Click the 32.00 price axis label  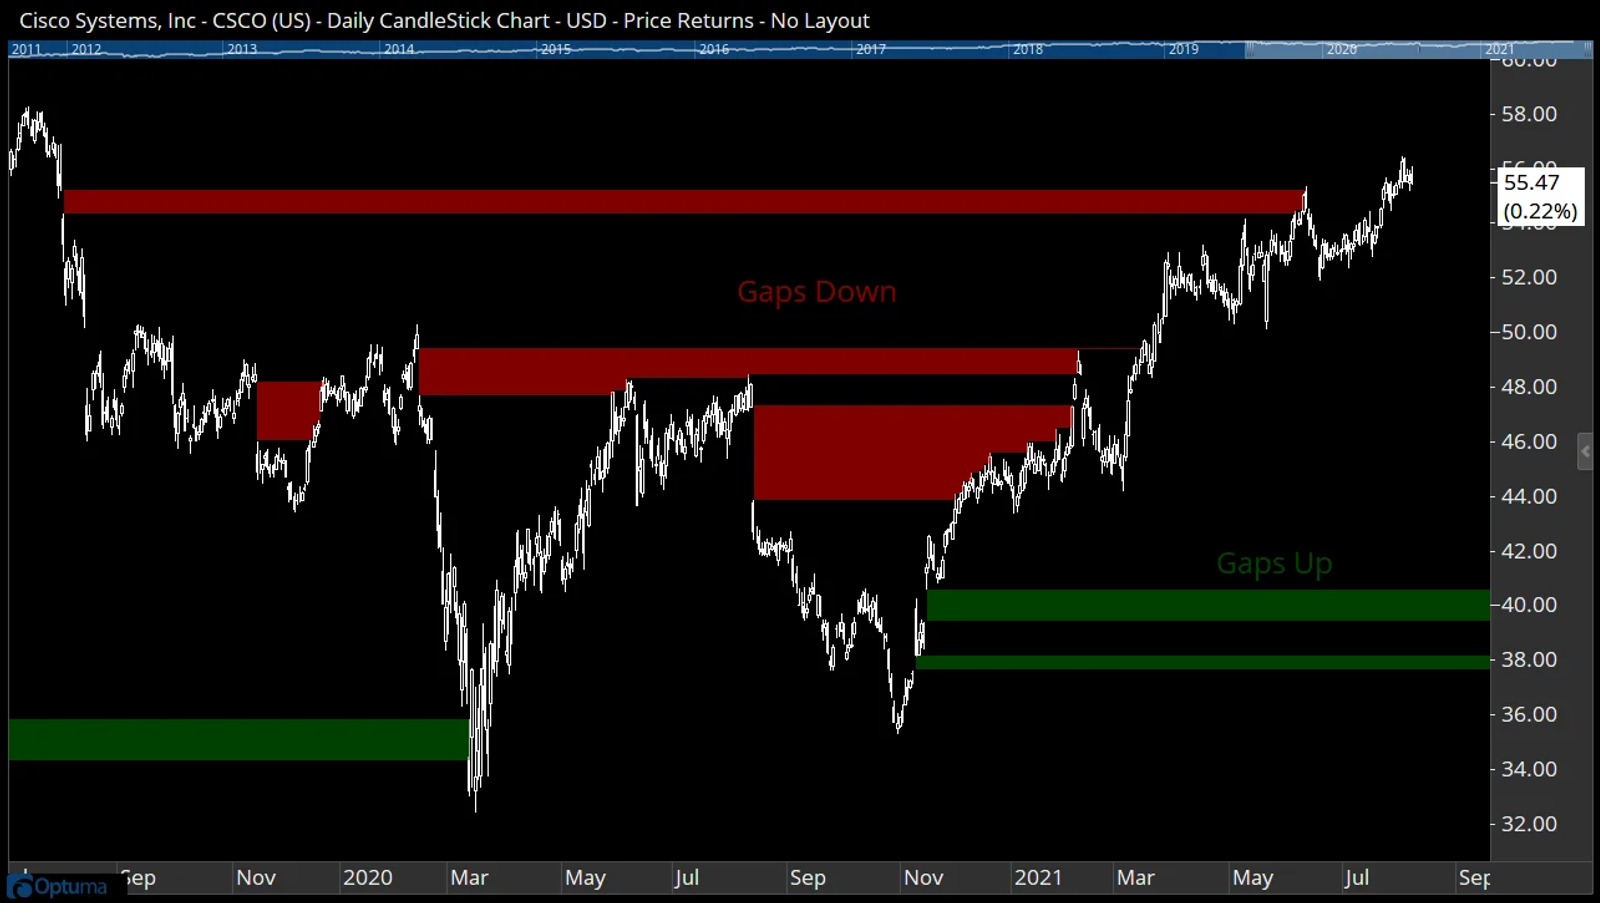(1529, 824)
